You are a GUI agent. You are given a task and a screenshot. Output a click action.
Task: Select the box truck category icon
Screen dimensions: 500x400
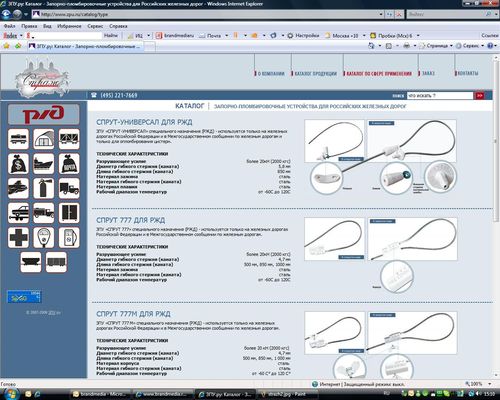point(69,188)
